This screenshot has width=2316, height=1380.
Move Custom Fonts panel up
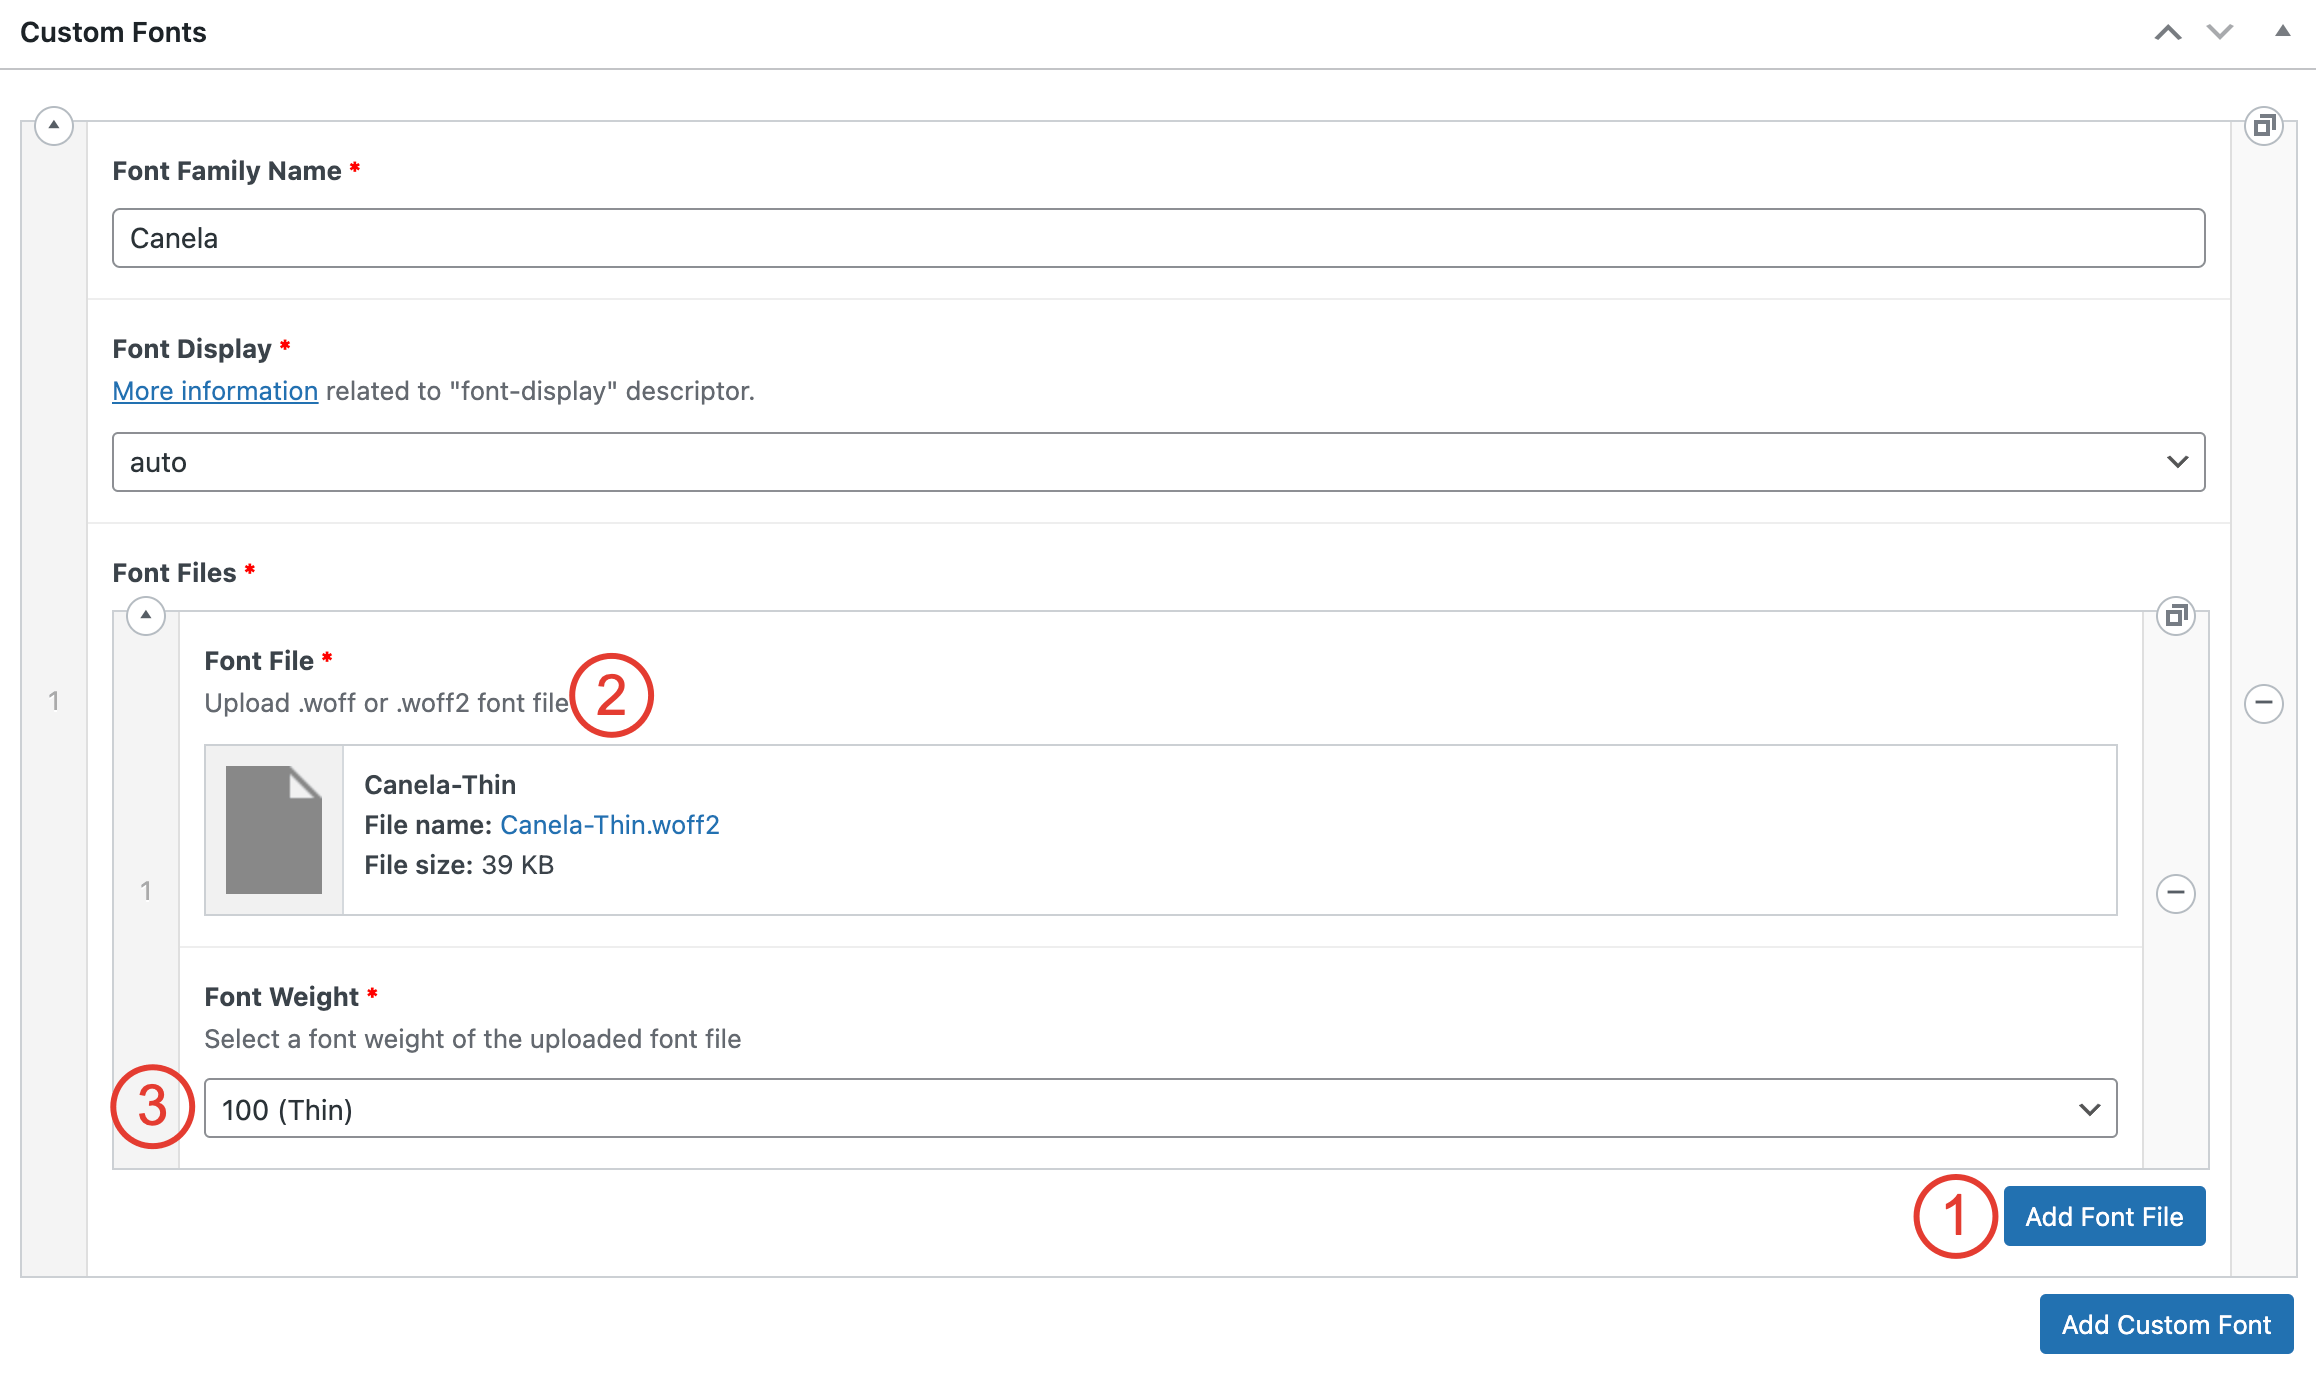(2168, 33)
